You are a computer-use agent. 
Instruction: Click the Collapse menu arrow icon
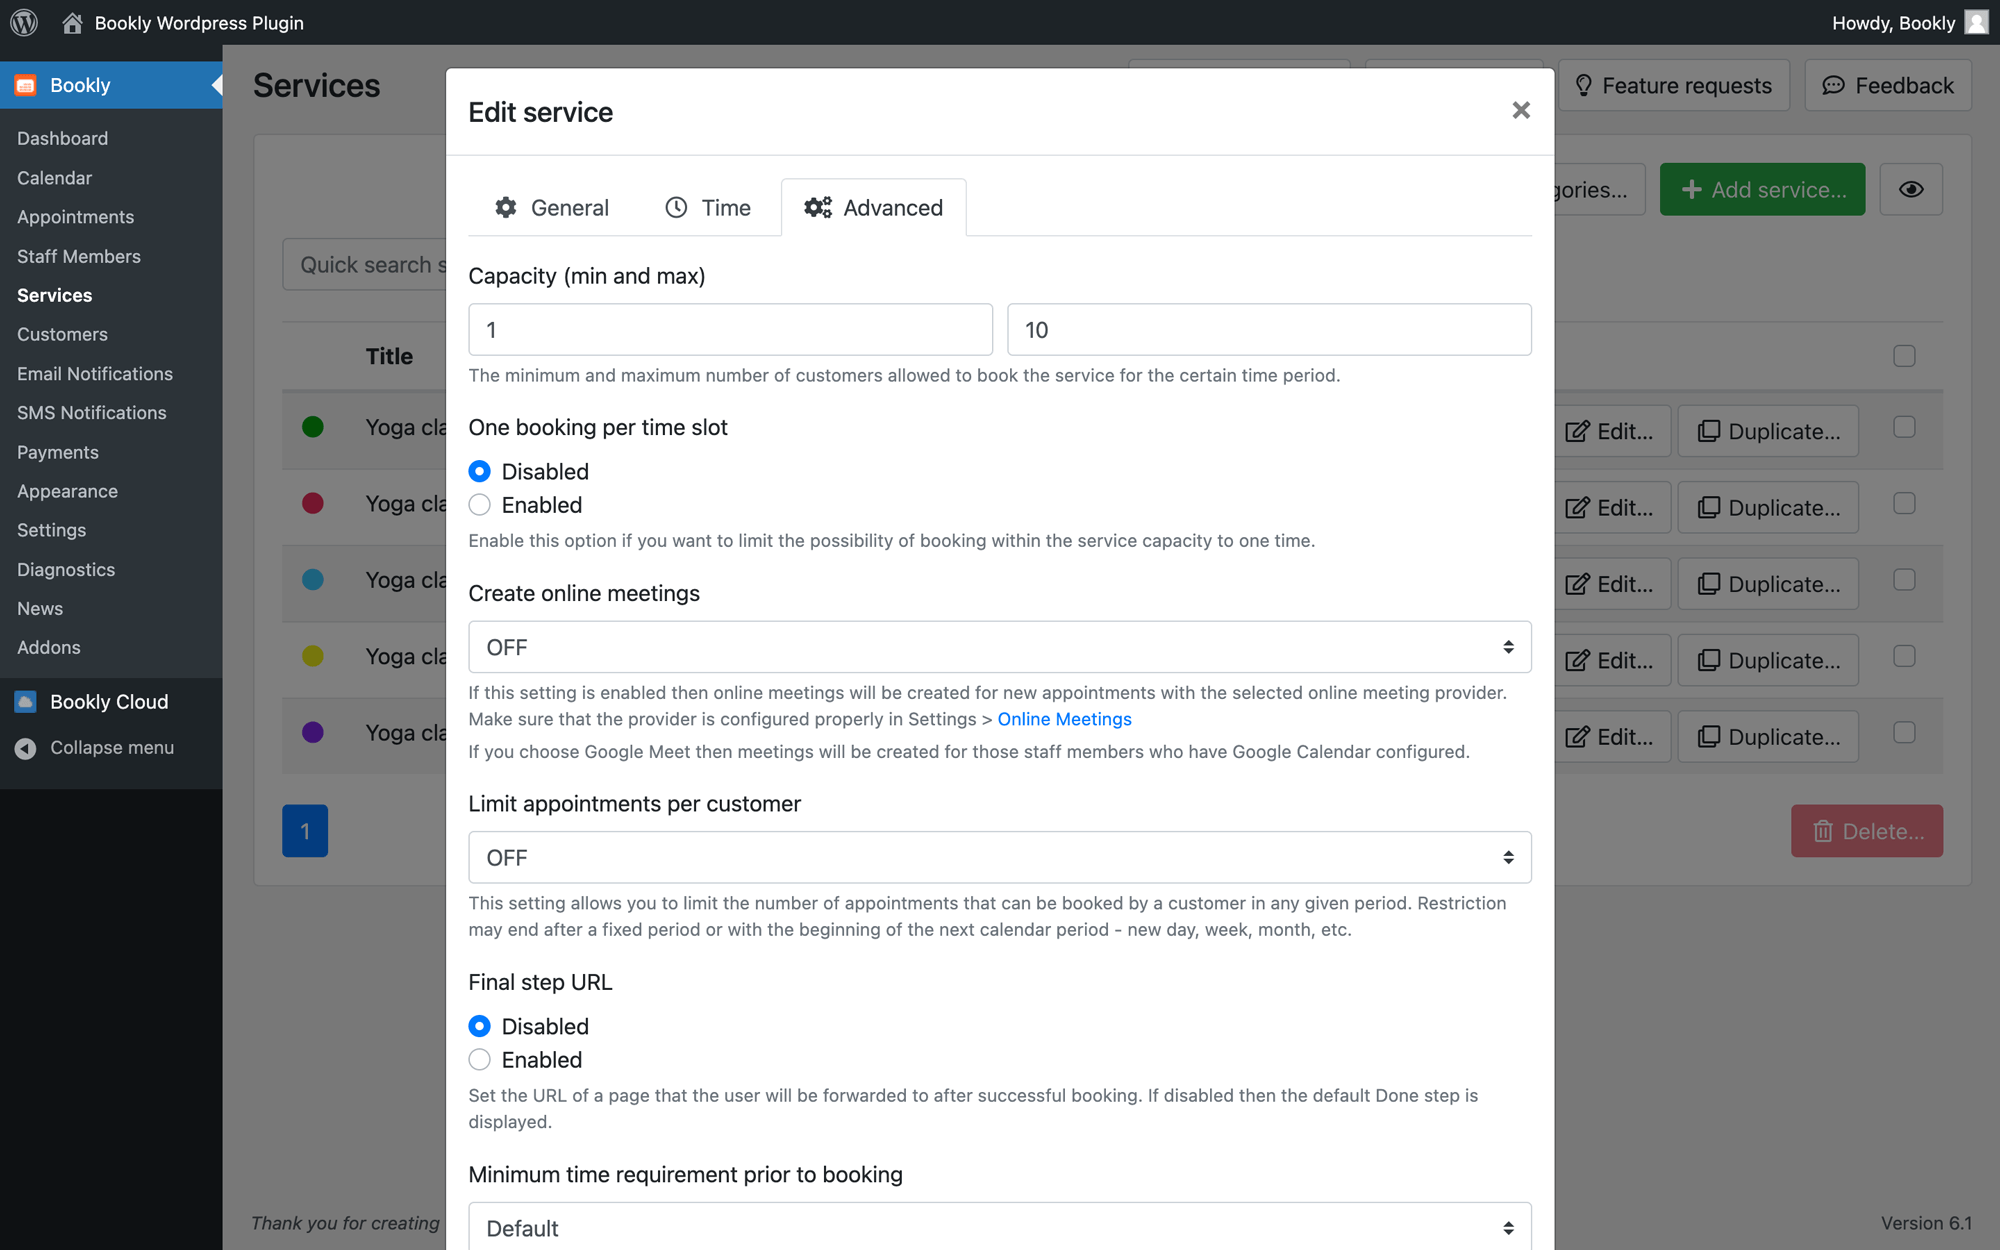(x=26, y=748)
